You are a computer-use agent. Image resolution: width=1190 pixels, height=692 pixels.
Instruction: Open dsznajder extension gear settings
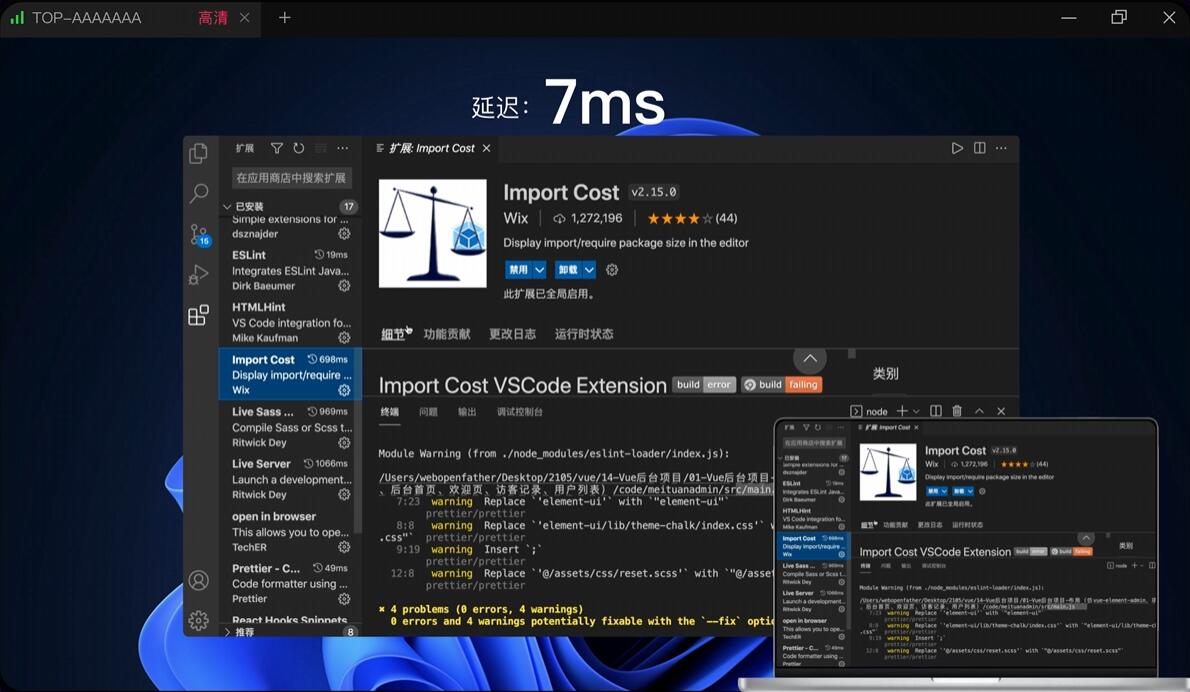[344, 234]
